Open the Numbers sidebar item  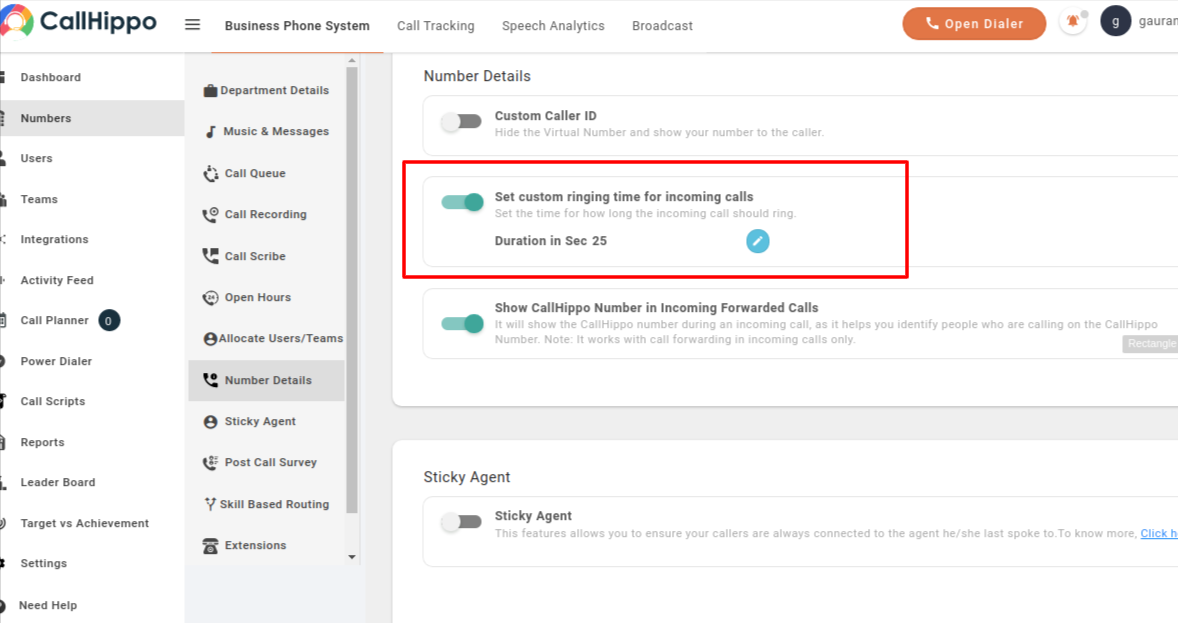click(x=92, y=118)
